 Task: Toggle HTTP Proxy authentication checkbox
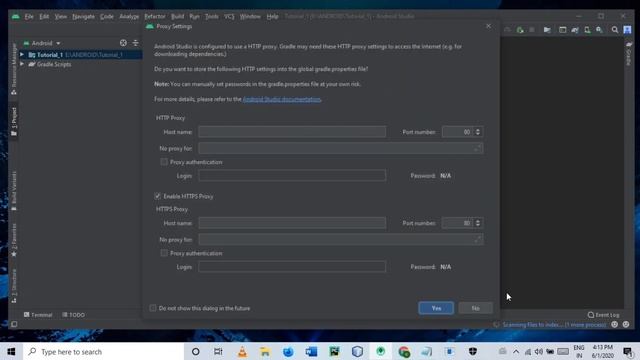164,162
